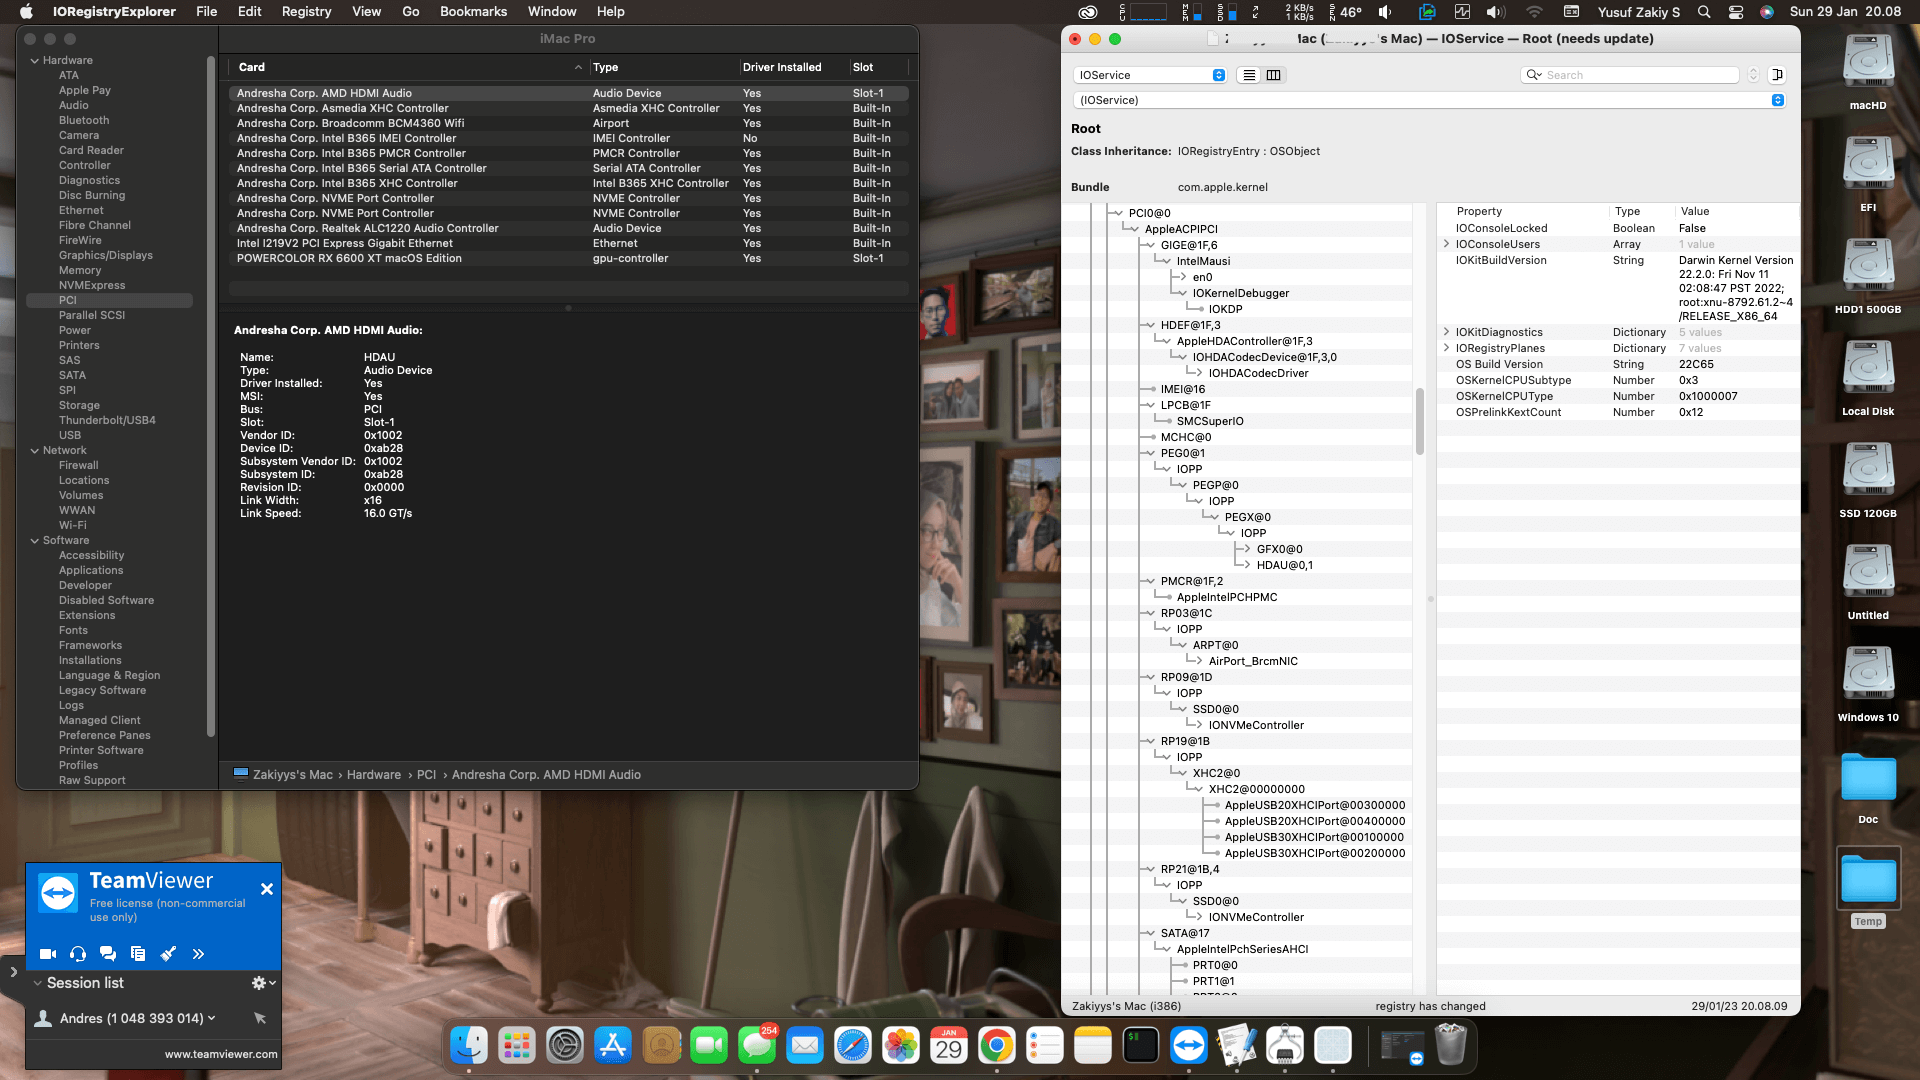1920x1080 pixels.
Task: Collapse the TeamViewer Session list
Action: tap(38, 983)
